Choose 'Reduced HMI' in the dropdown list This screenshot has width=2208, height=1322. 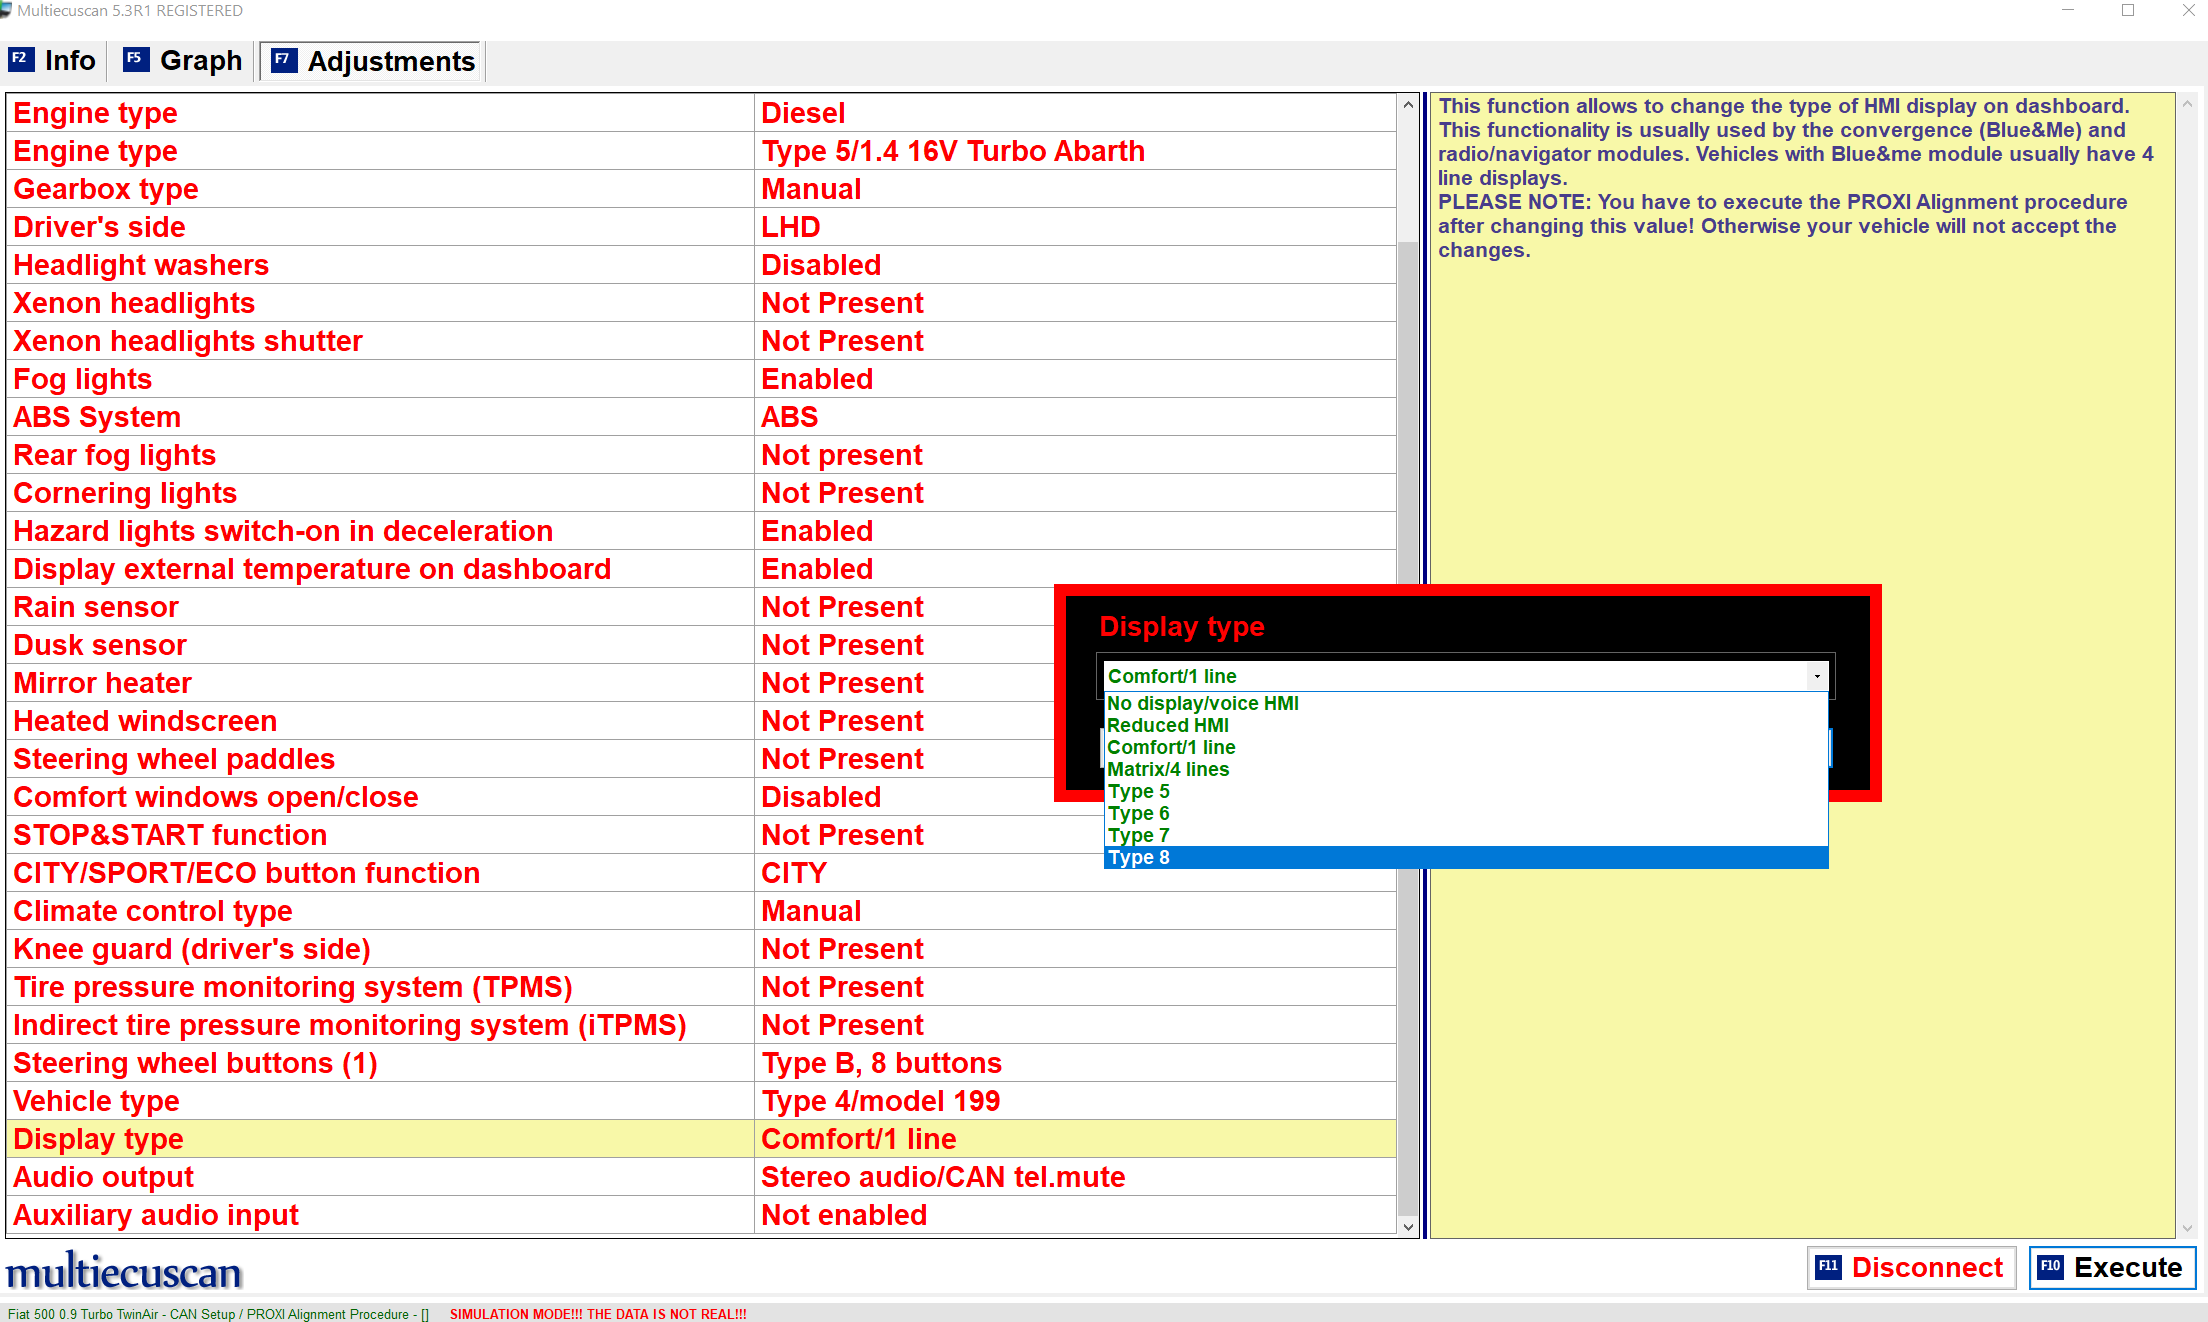(x=1466, y=725)
